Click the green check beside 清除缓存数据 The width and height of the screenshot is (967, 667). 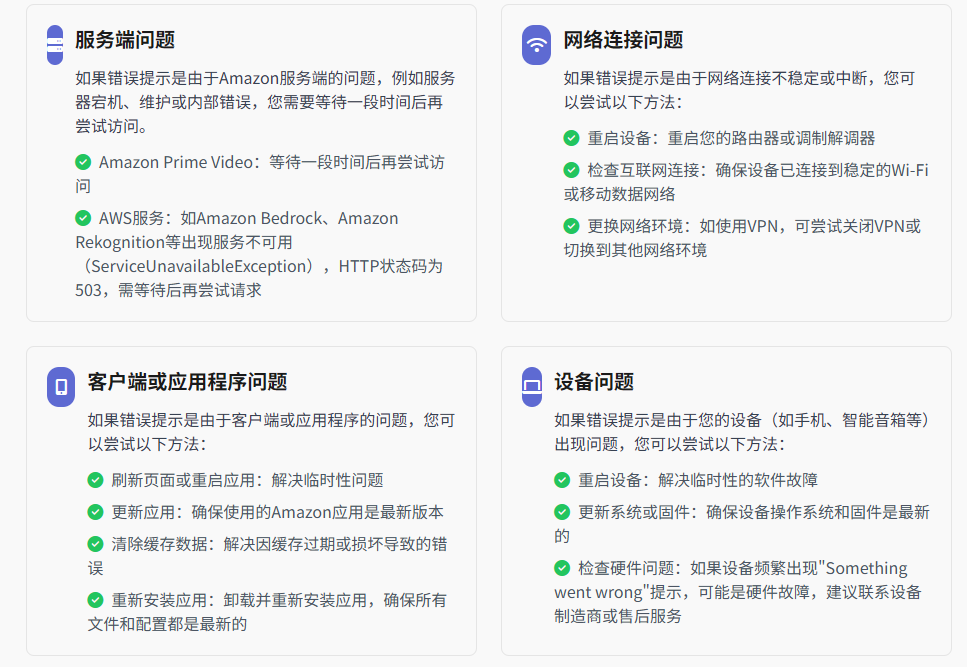coord(96,544)
